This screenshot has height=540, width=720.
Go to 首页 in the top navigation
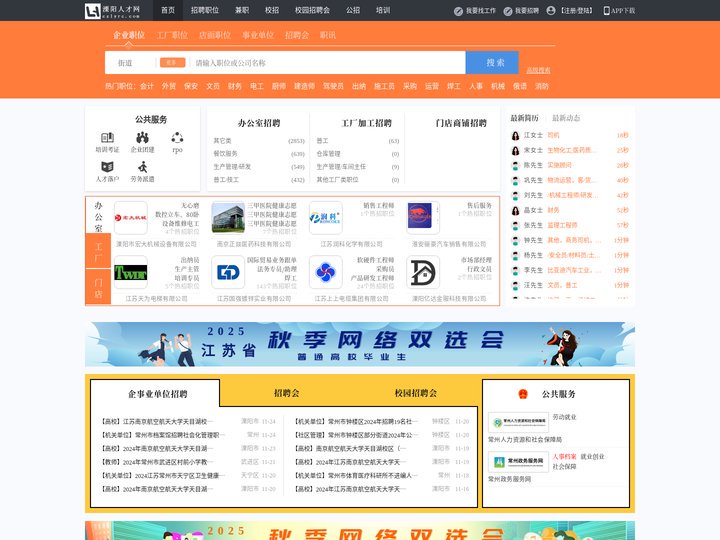168,10
